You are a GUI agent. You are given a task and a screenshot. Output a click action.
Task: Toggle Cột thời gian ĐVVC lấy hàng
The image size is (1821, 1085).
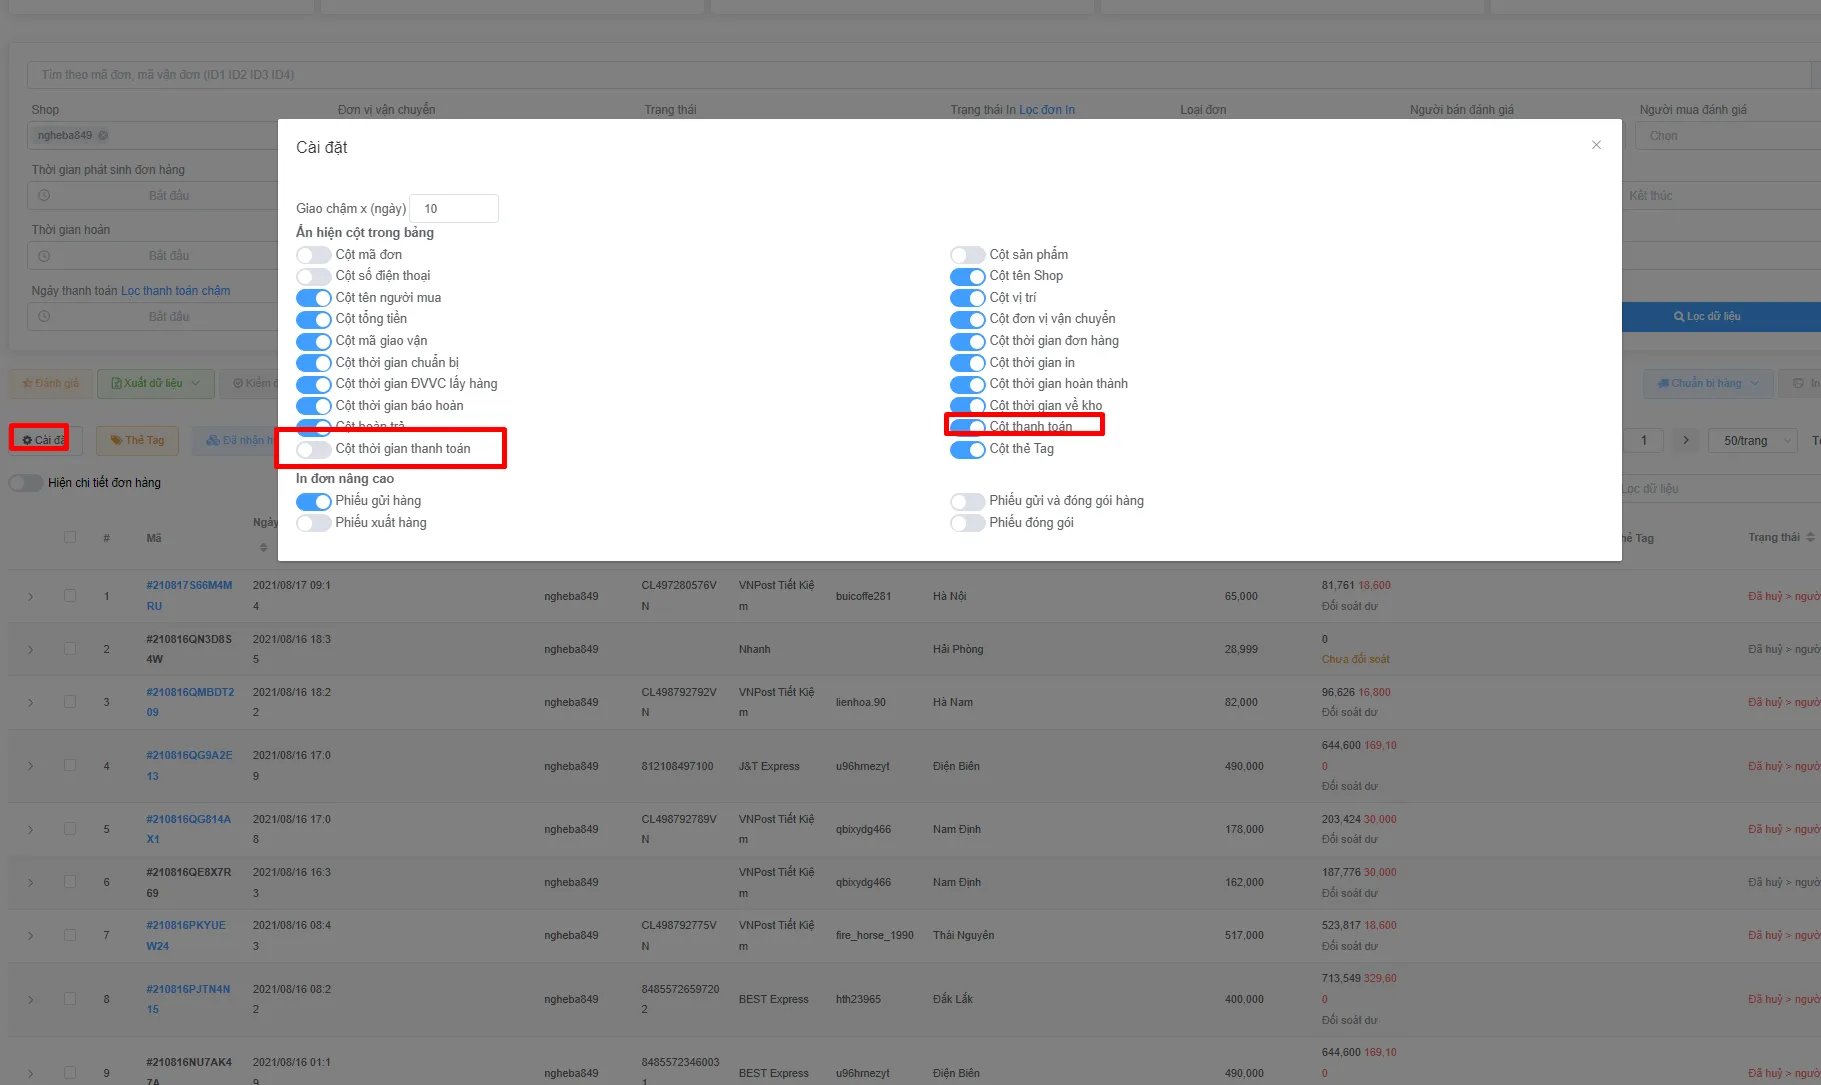click(313, 384)
